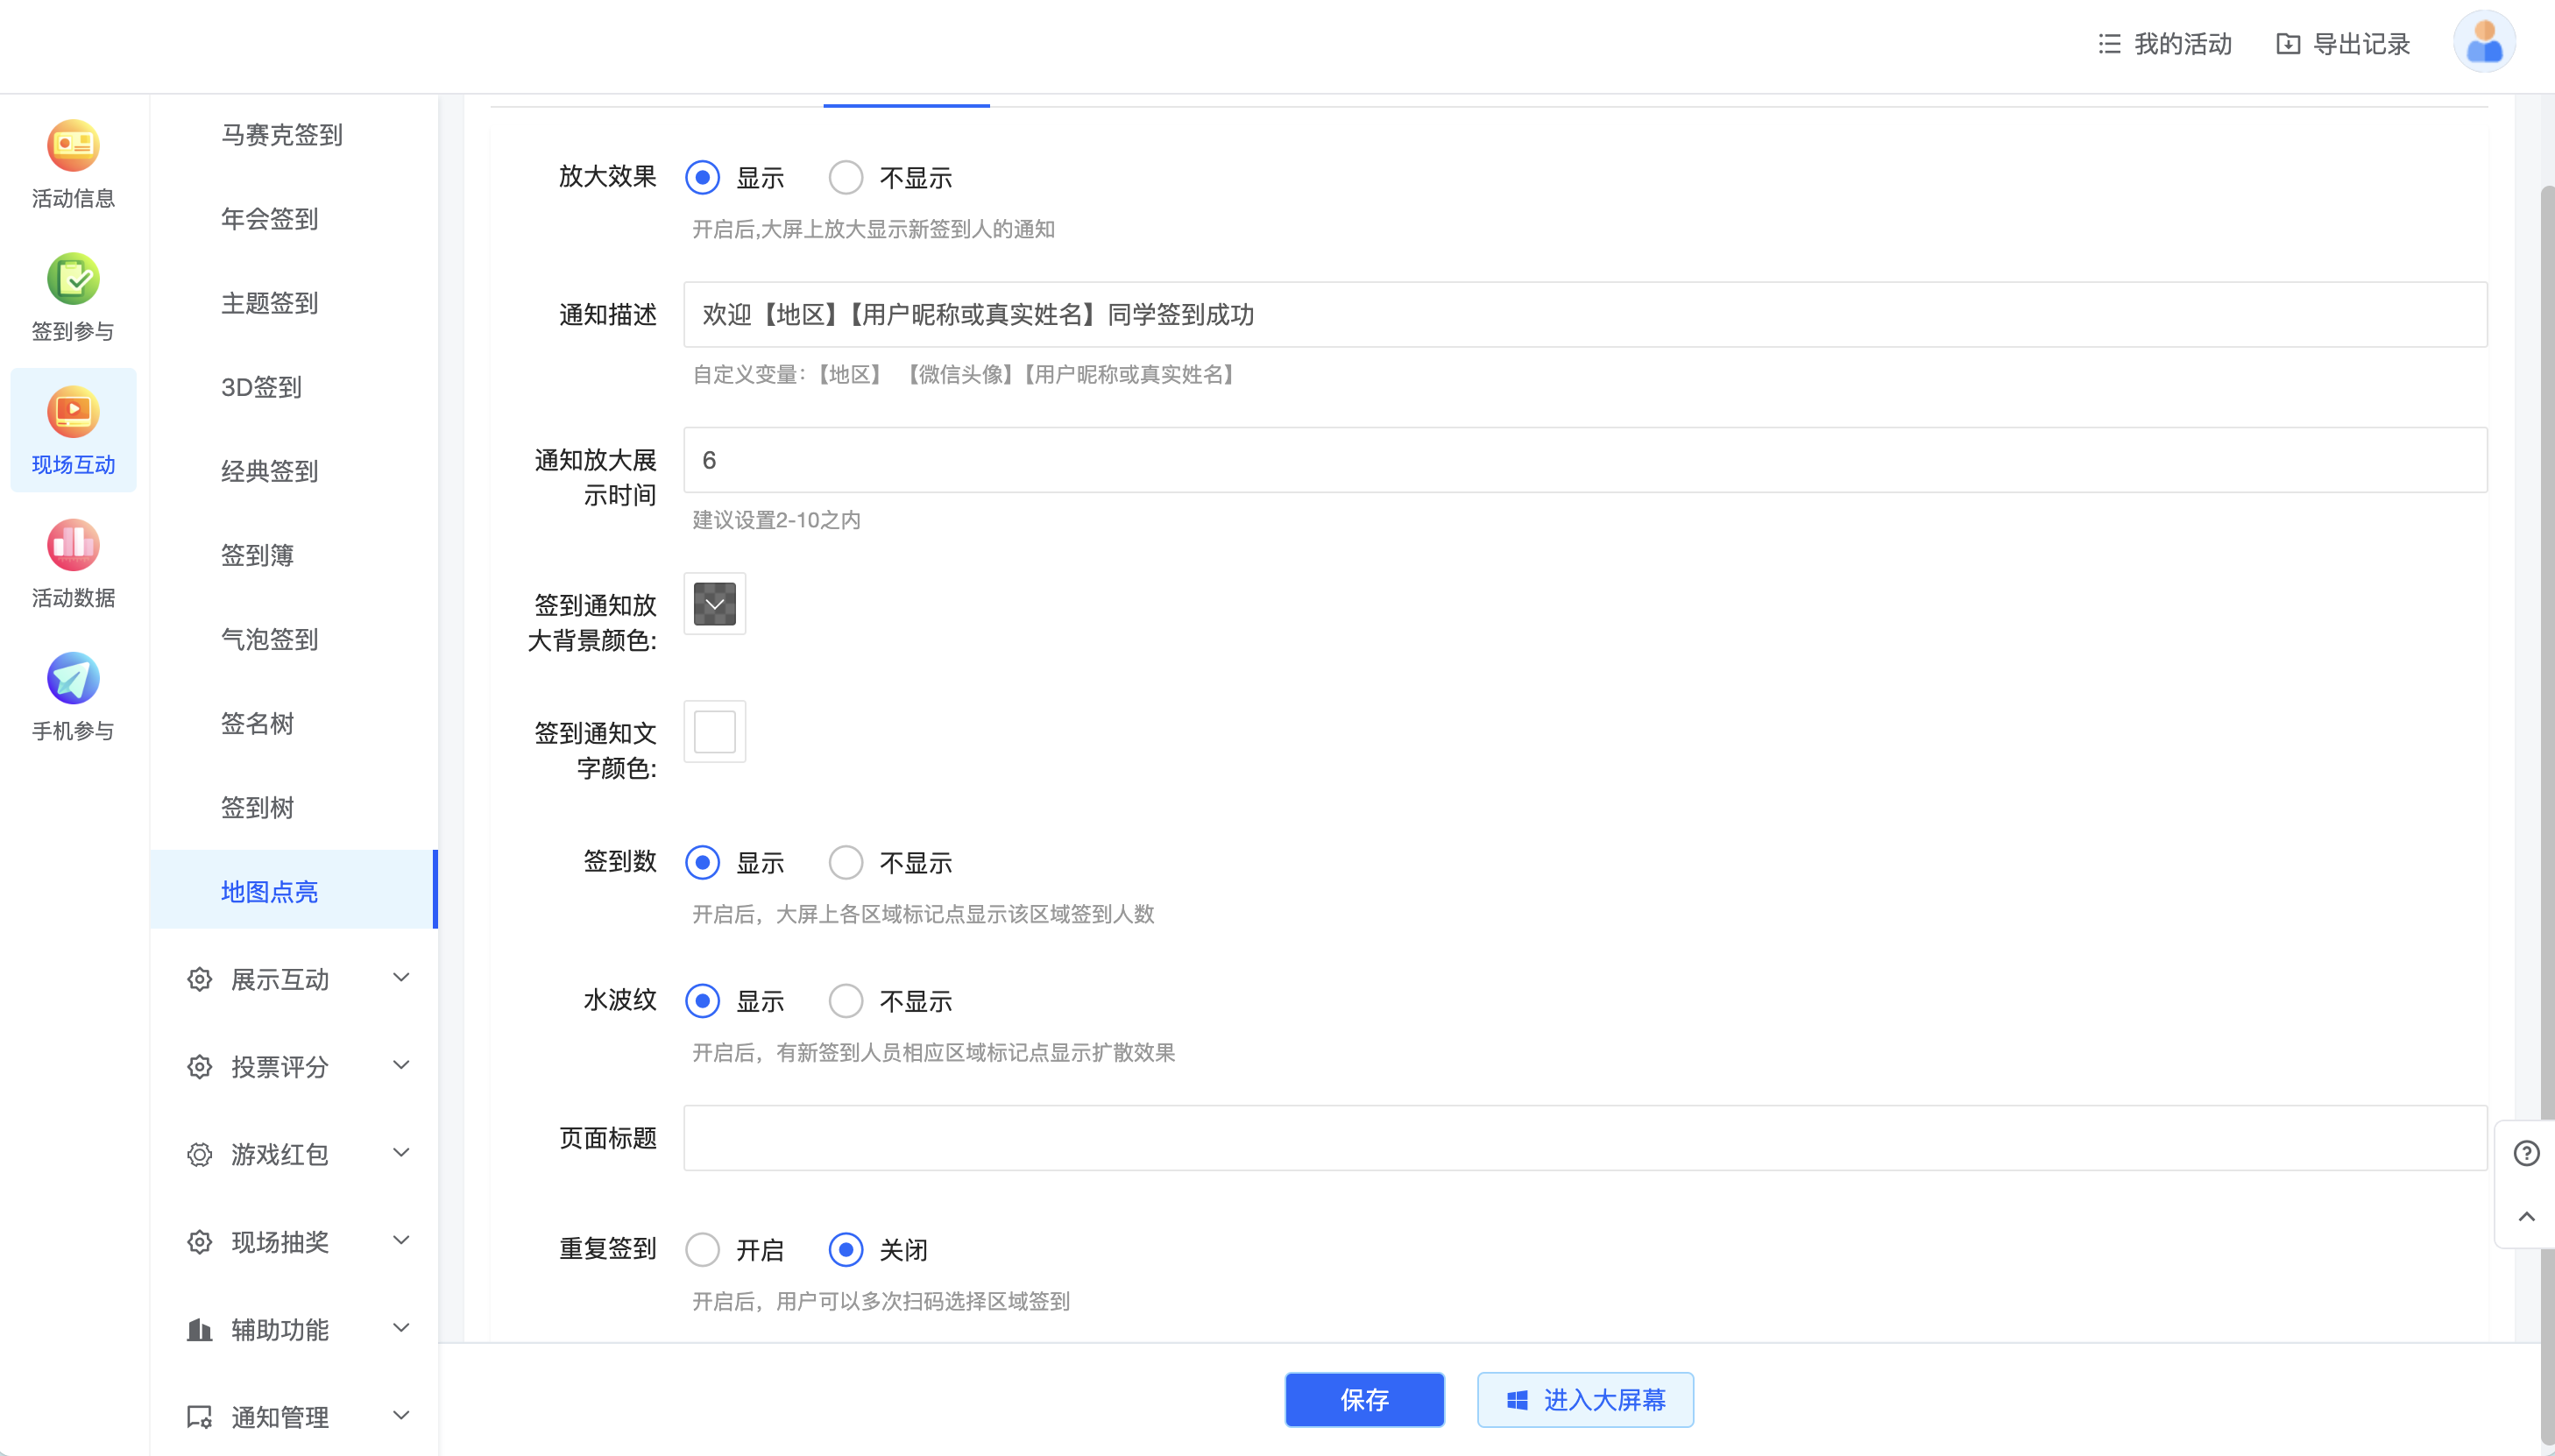Open the 活动信息 sidebar icon

click(x=73, y=146)
